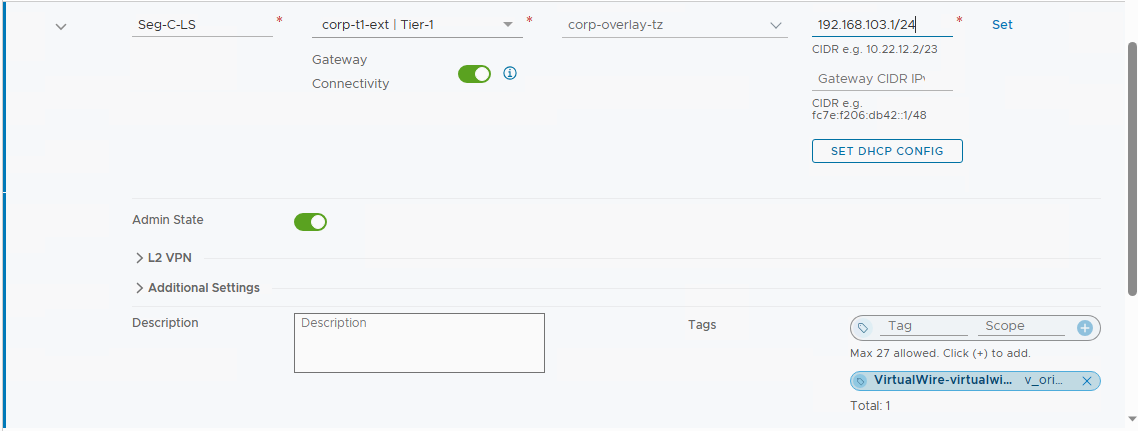
Task: Open the corp-overlay-tz transport zone dropdown
Action: click(x=674, y=25)
